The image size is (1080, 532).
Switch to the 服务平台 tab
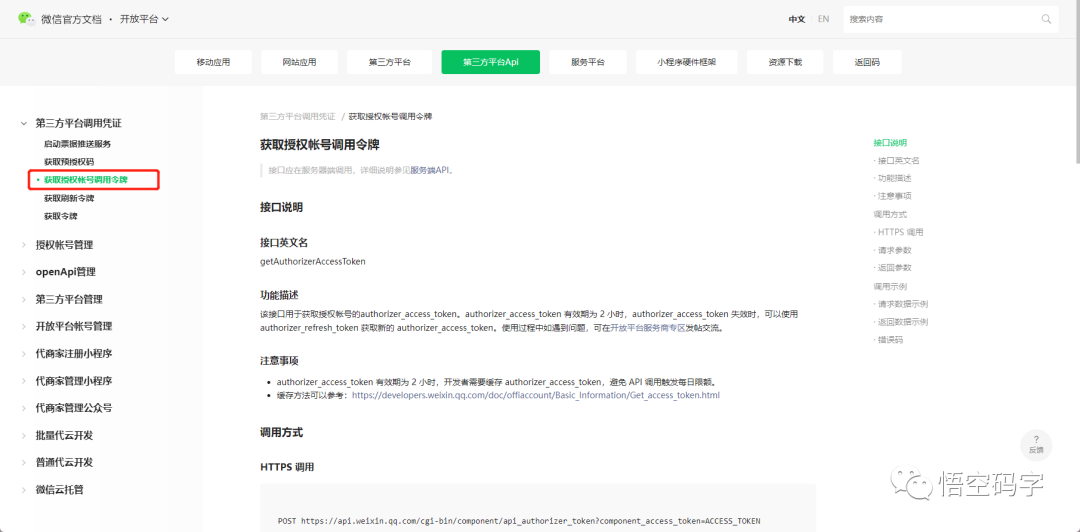point(588,62)
